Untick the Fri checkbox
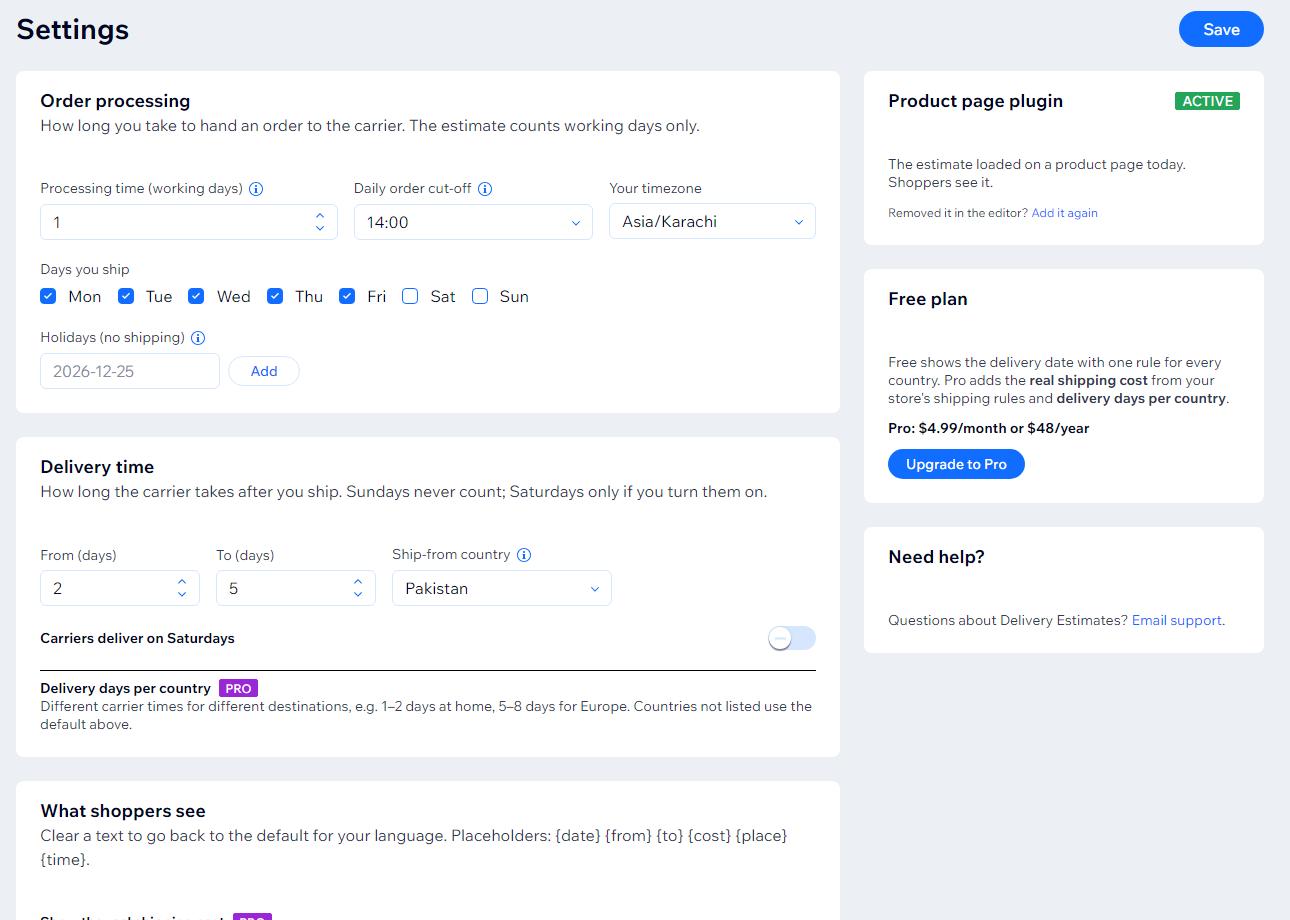The width and height of the screenshot is (1290, 920). click(347, 296)
